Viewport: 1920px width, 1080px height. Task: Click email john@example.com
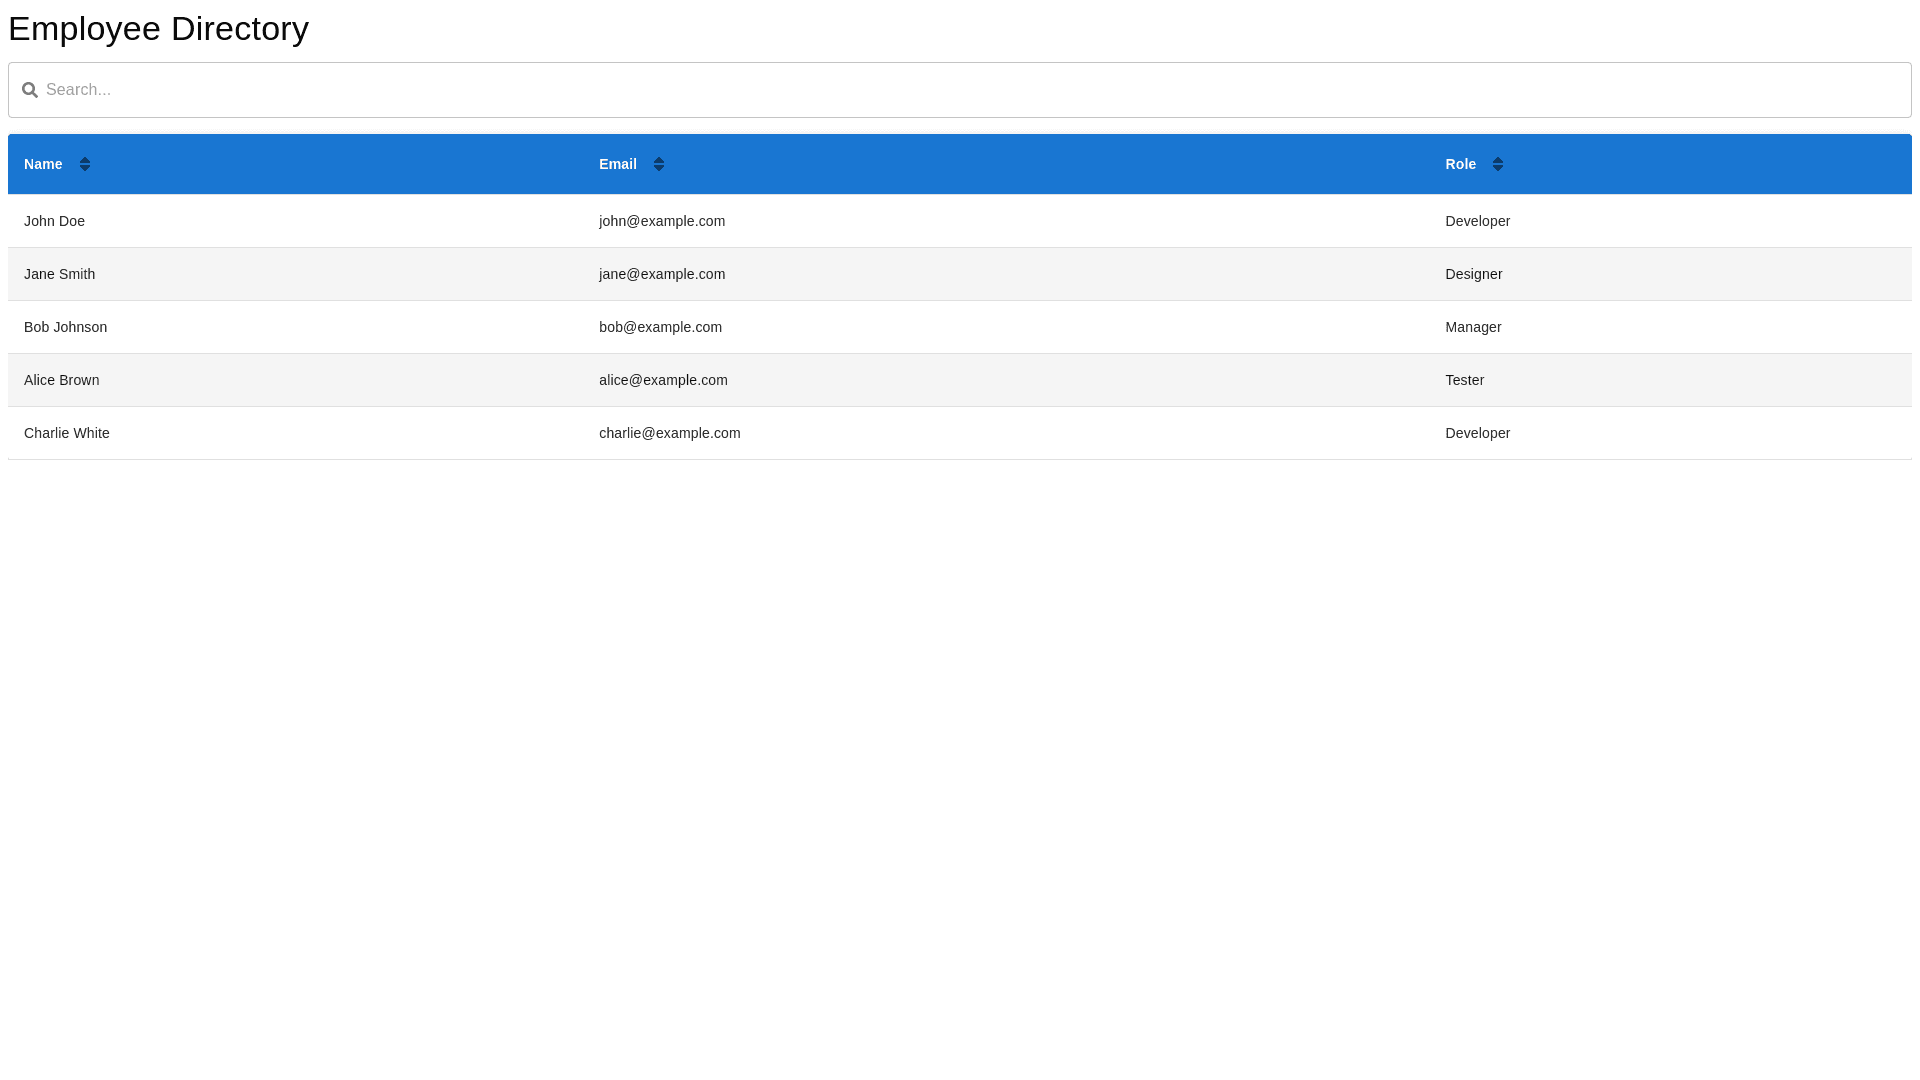662,221
